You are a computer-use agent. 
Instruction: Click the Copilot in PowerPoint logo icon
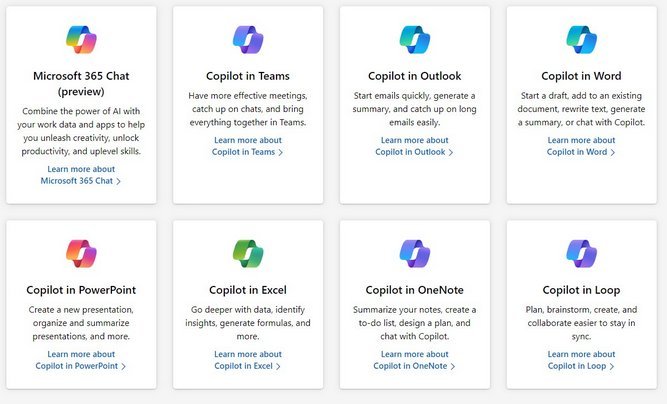(81, 253)
